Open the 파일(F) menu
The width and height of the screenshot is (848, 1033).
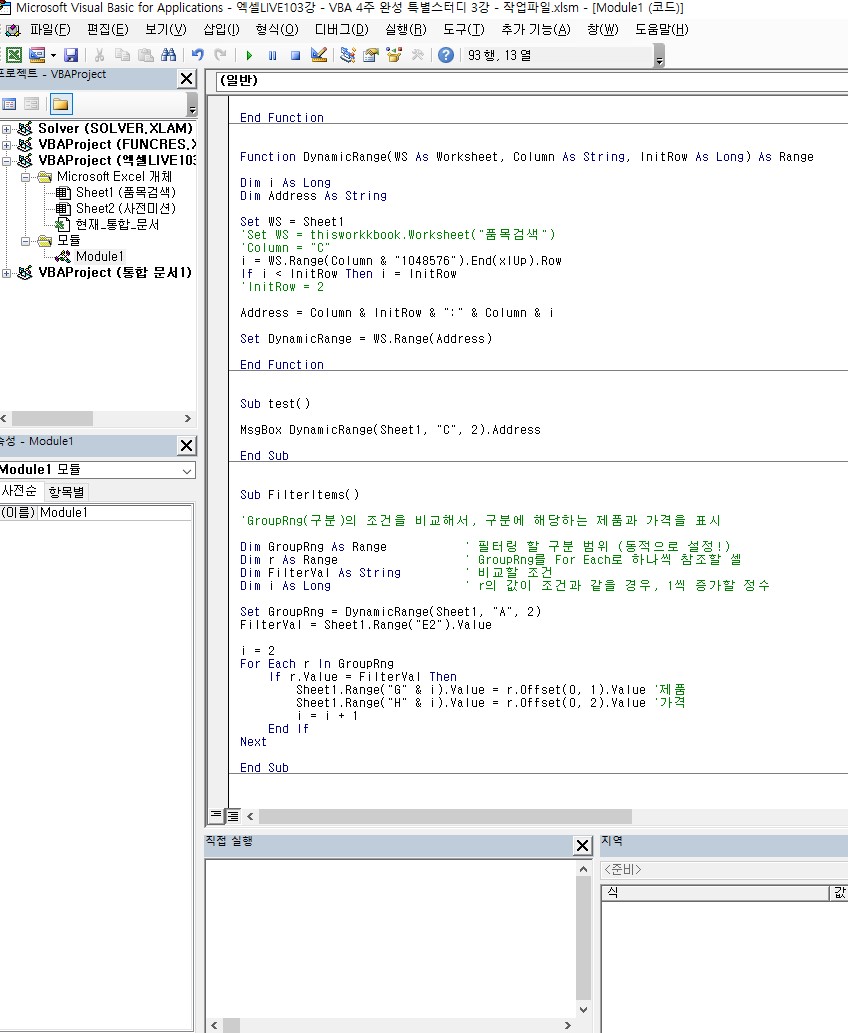[50, 30]
